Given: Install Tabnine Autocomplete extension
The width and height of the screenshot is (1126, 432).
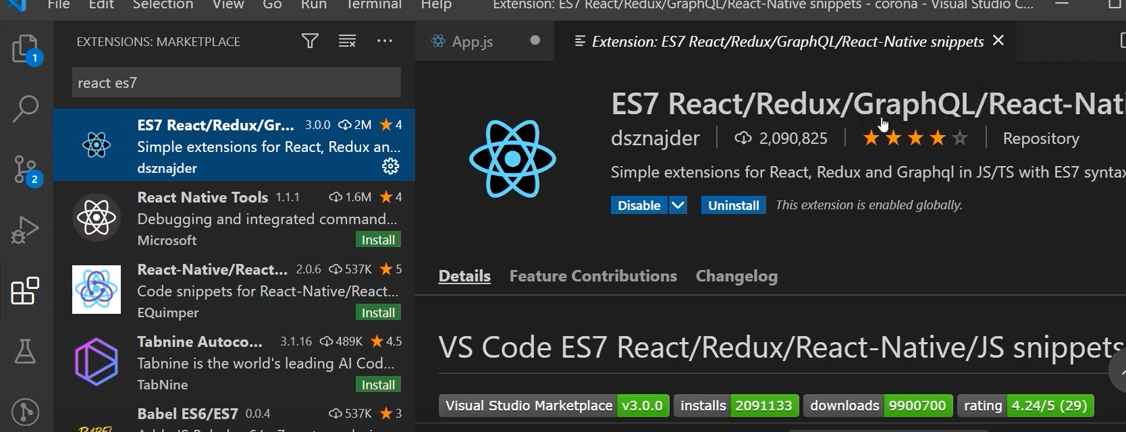Looking at the screenshot, I should coord(378,385).
